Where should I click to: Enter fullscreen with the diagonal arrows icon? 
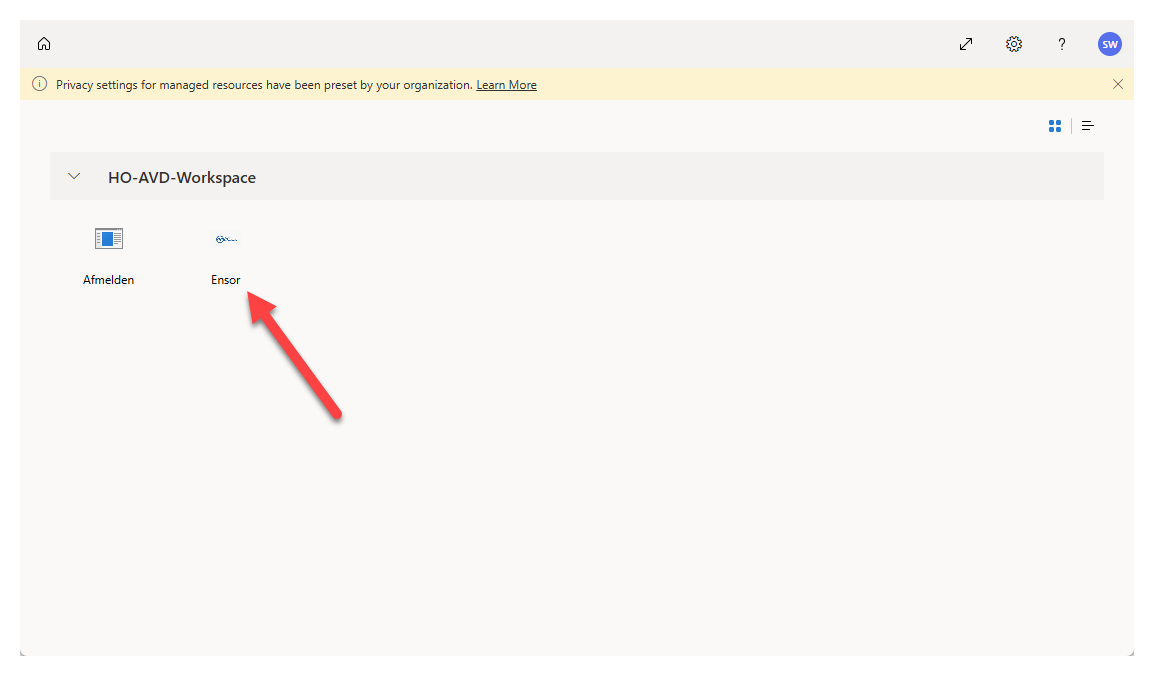pos(966,44)
